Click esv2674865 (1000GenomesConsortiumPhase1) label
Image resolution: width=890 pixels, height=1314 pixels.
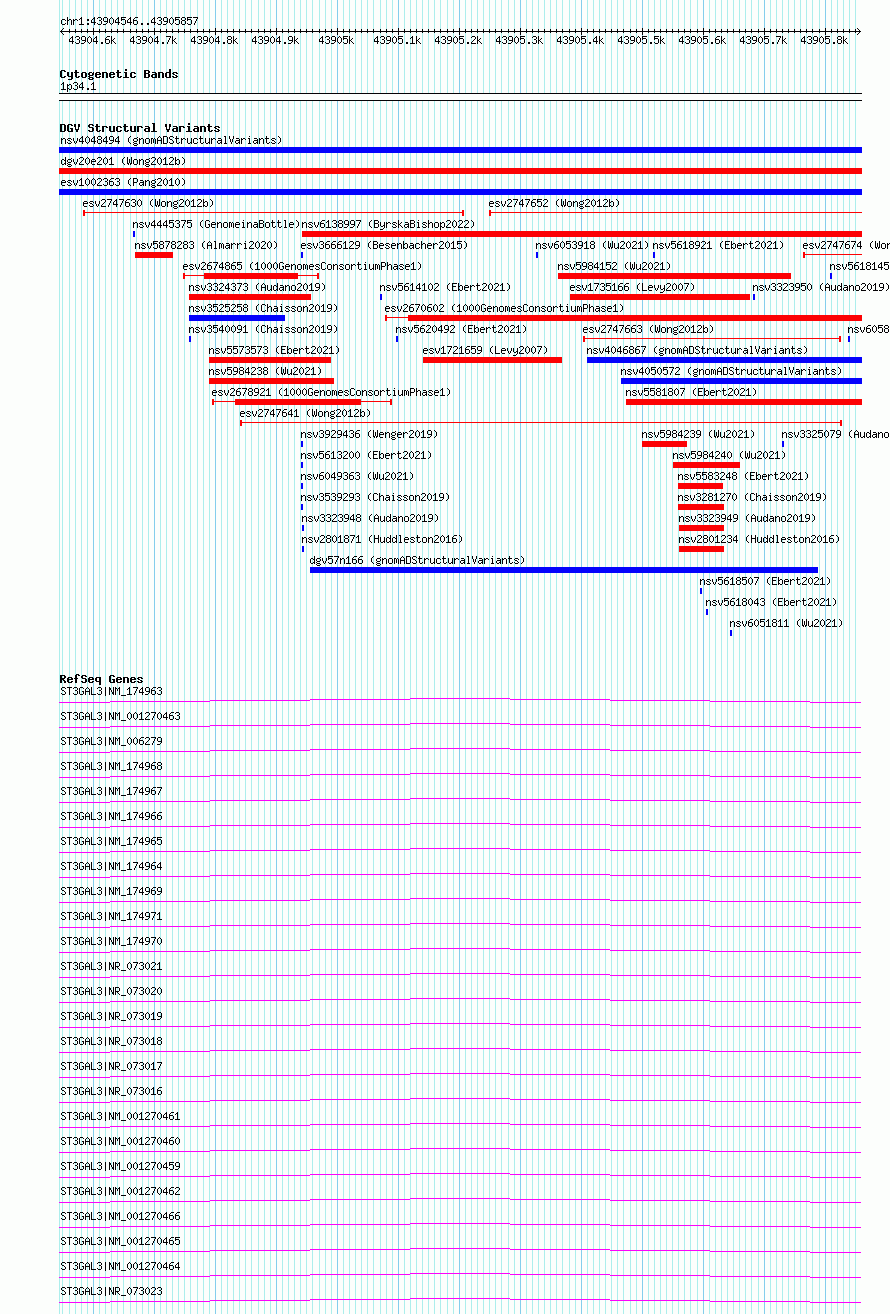(x=303, y=266)
